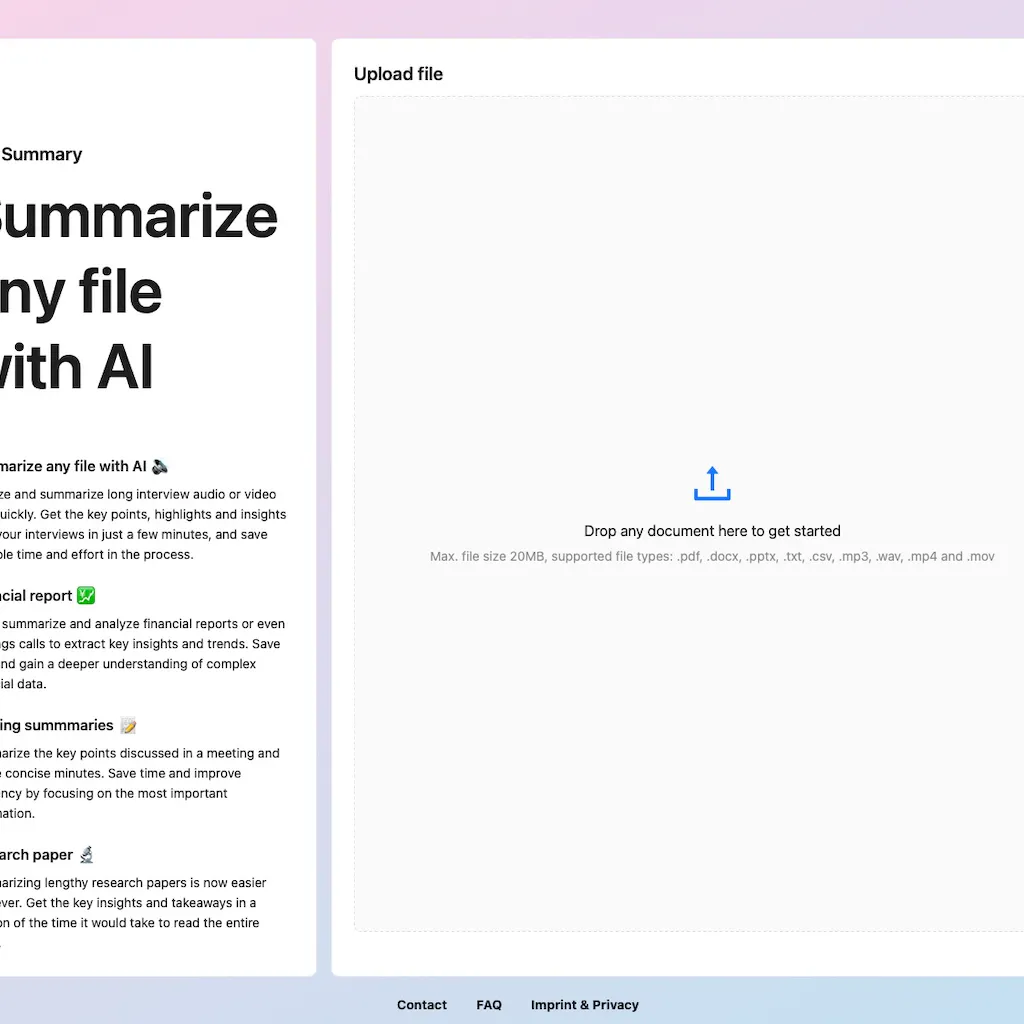Click the 'Summary' label above the headline

tap(41, 154)
